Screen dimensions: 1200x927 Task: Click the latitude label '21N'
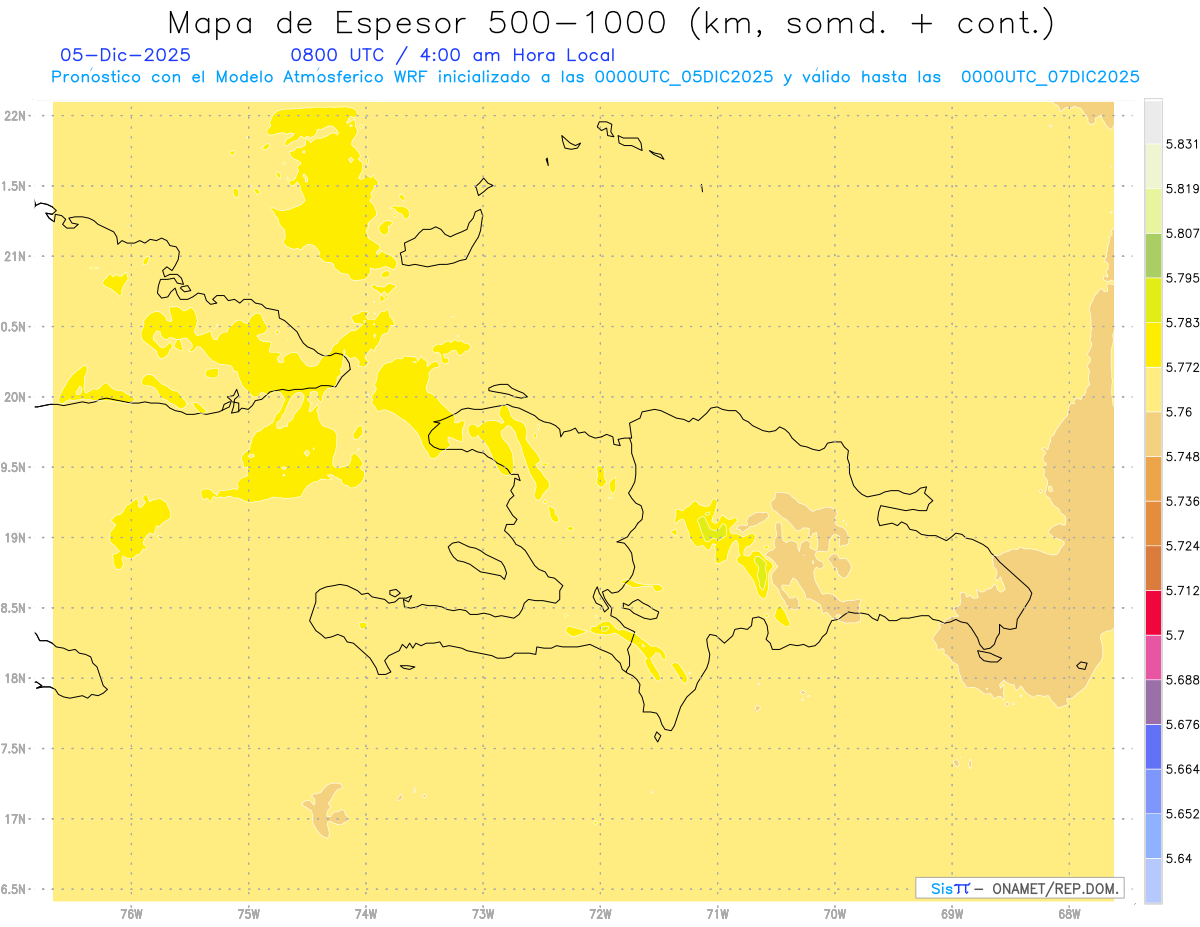pos(15,257)
